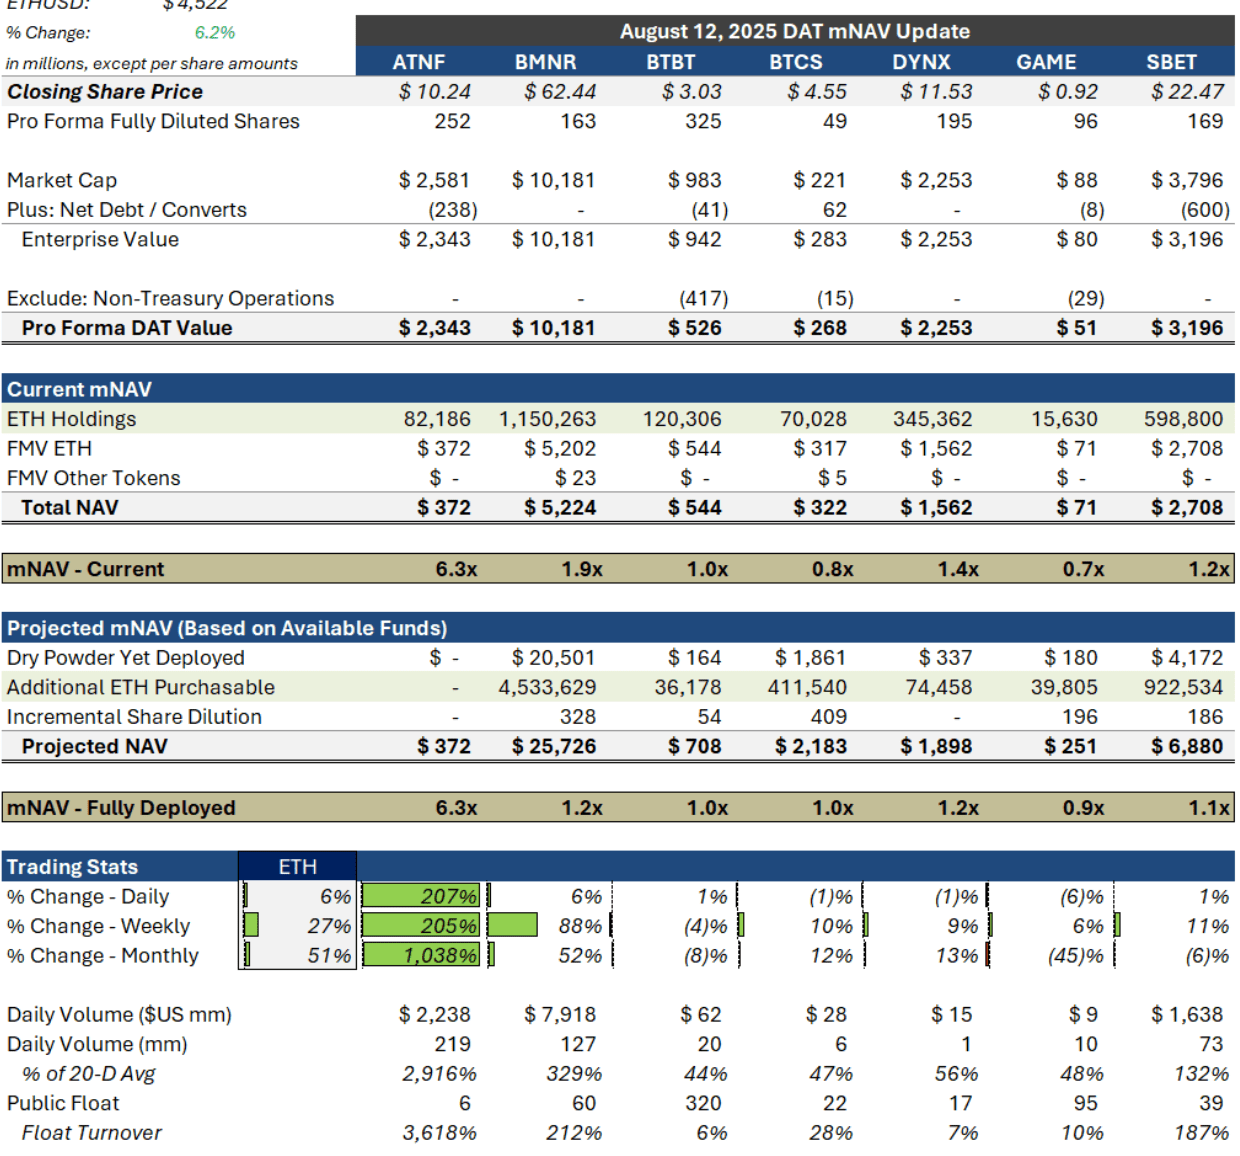
Task: Click the August 12, 2025 DAT mNAV Update title
Action: [795, 31]
